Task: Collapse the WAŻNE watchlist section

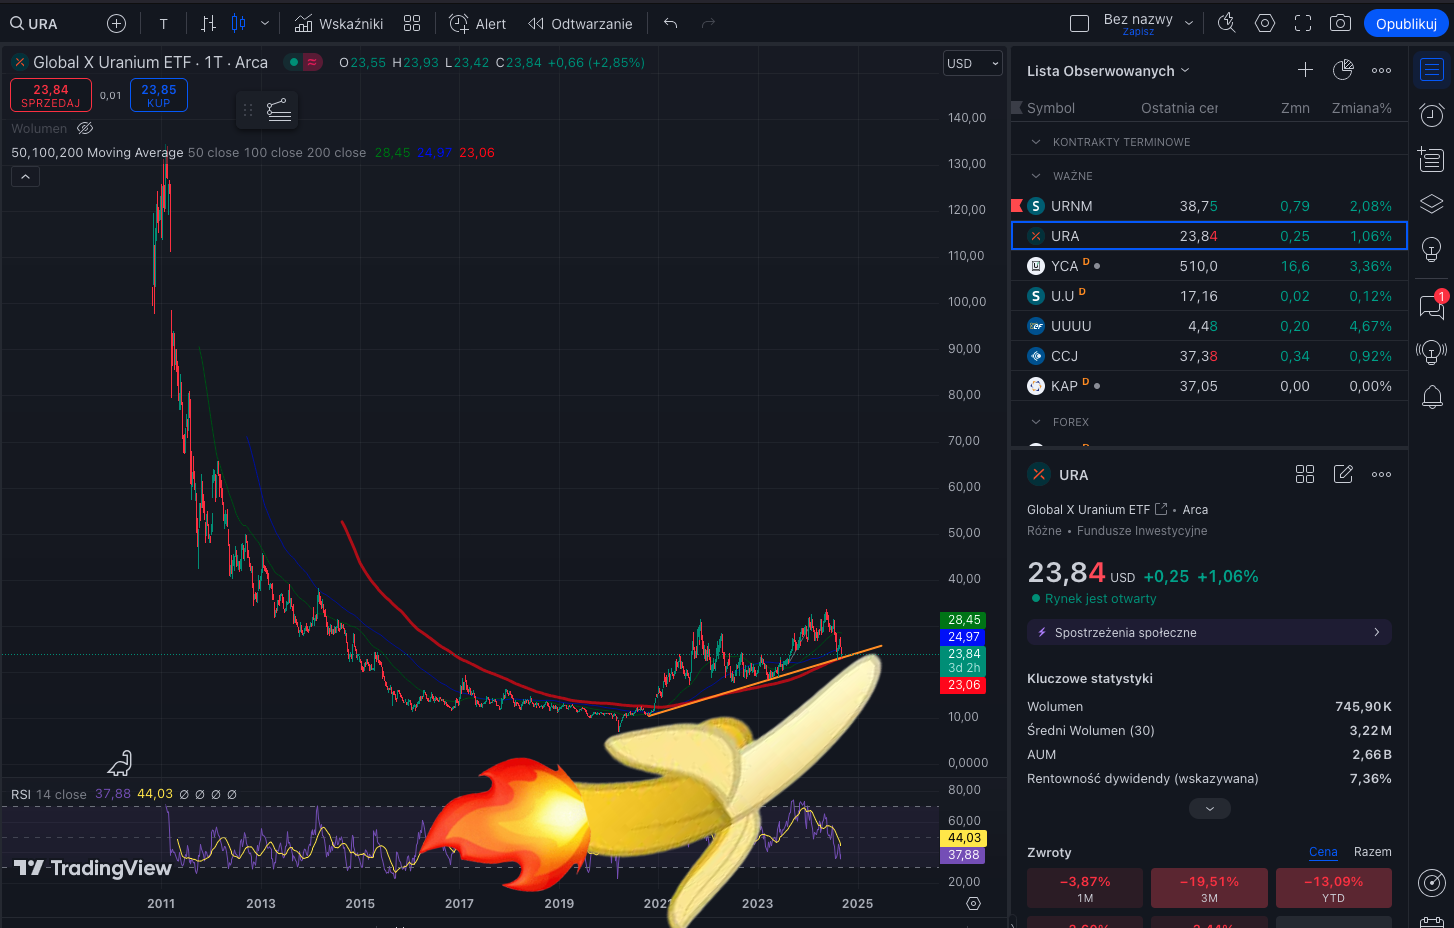Action: click(x=1036, y=176)
